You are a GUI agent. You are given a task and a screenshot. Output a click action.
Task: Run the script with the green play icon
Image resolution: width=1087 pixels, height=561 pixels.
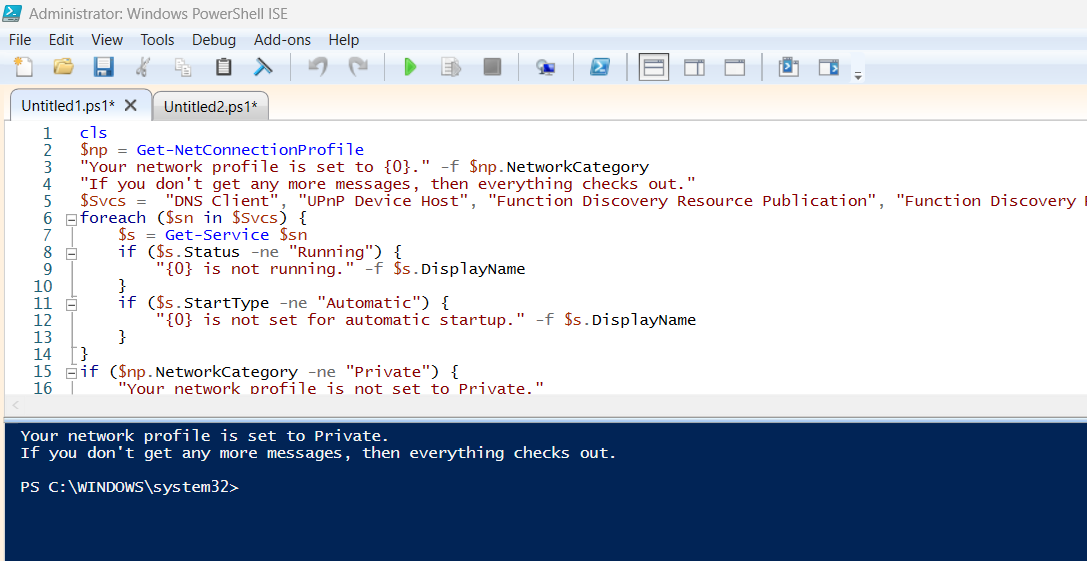pyautogui.click(x=410, y=67)
